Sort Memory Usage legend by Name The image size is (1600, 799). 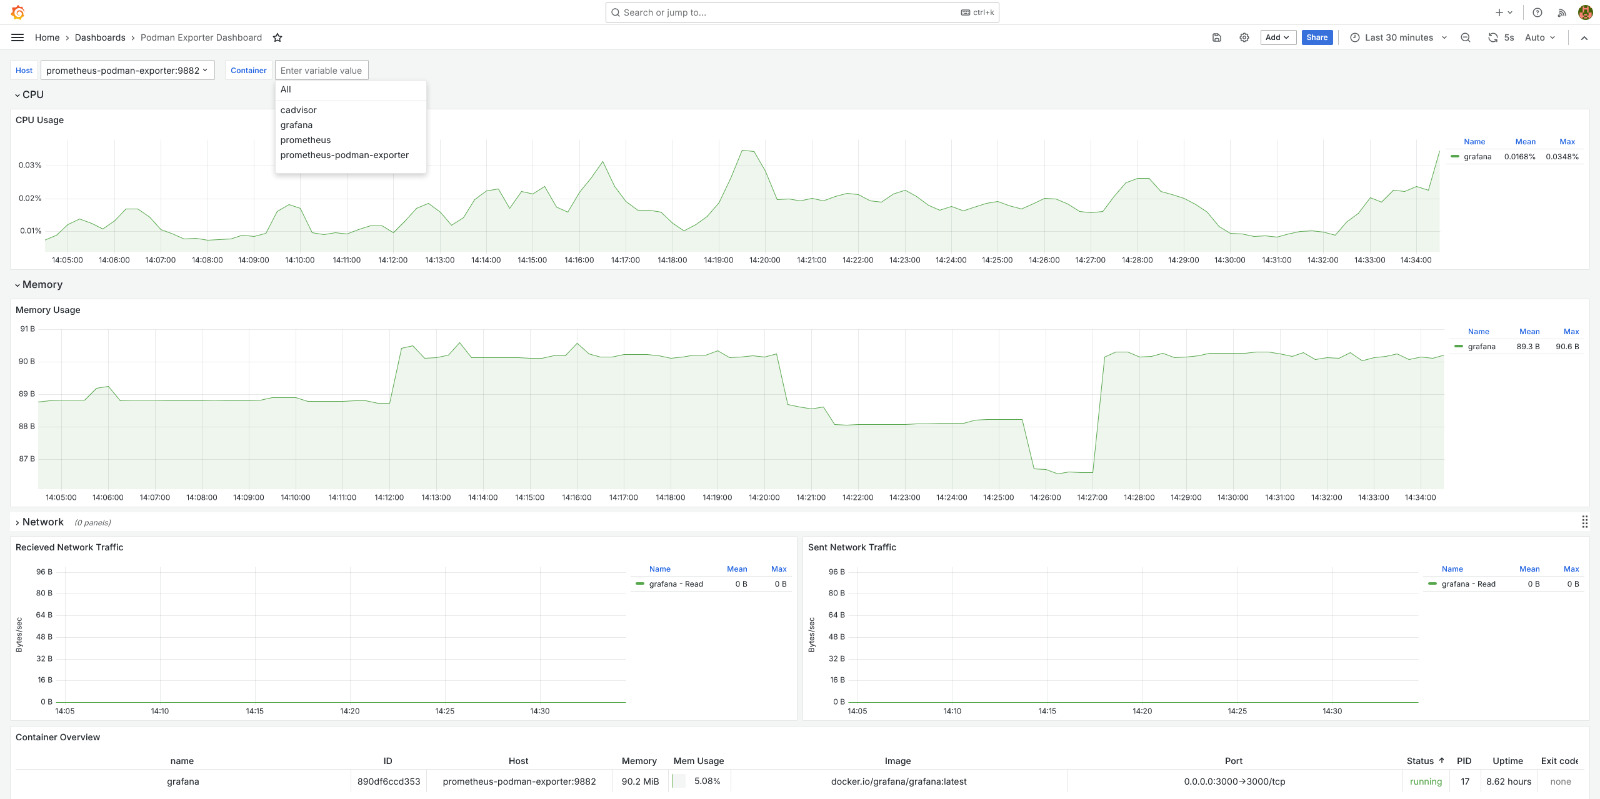coord(1479,332)
